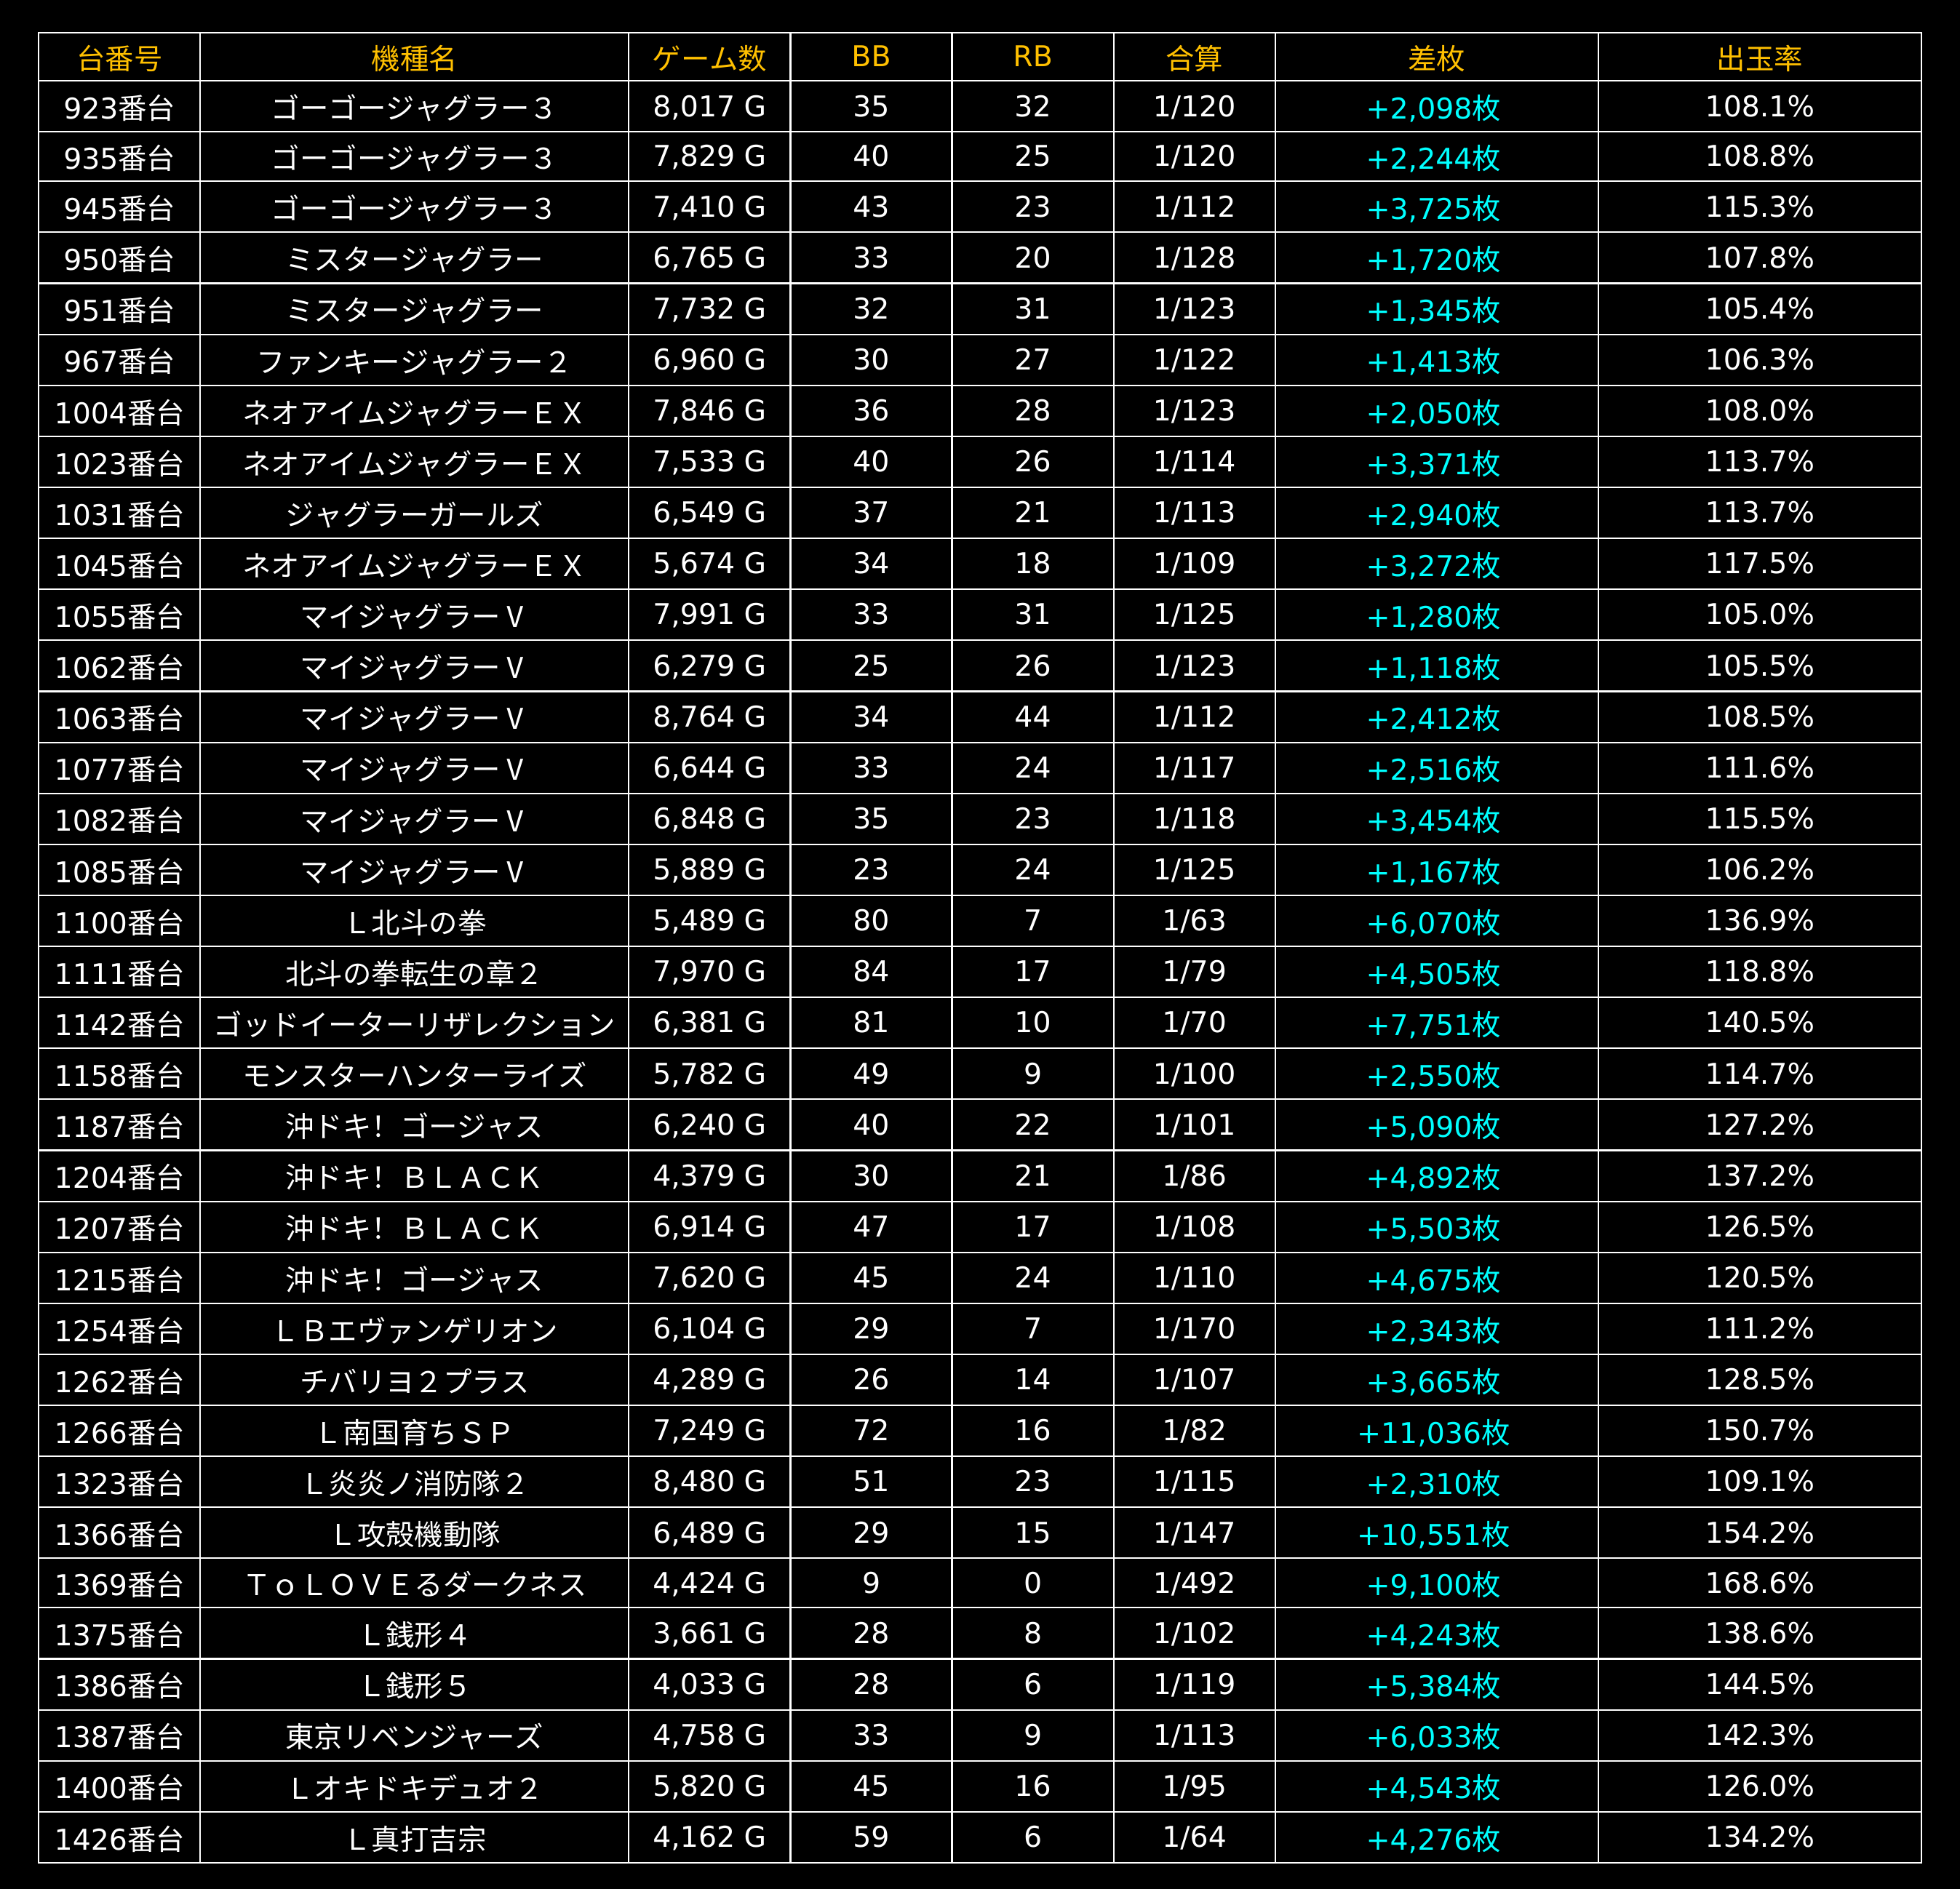The image size is (1960, 1889).
Task: Click the +2,516枚 difference value
Action: pos(1436,769)
